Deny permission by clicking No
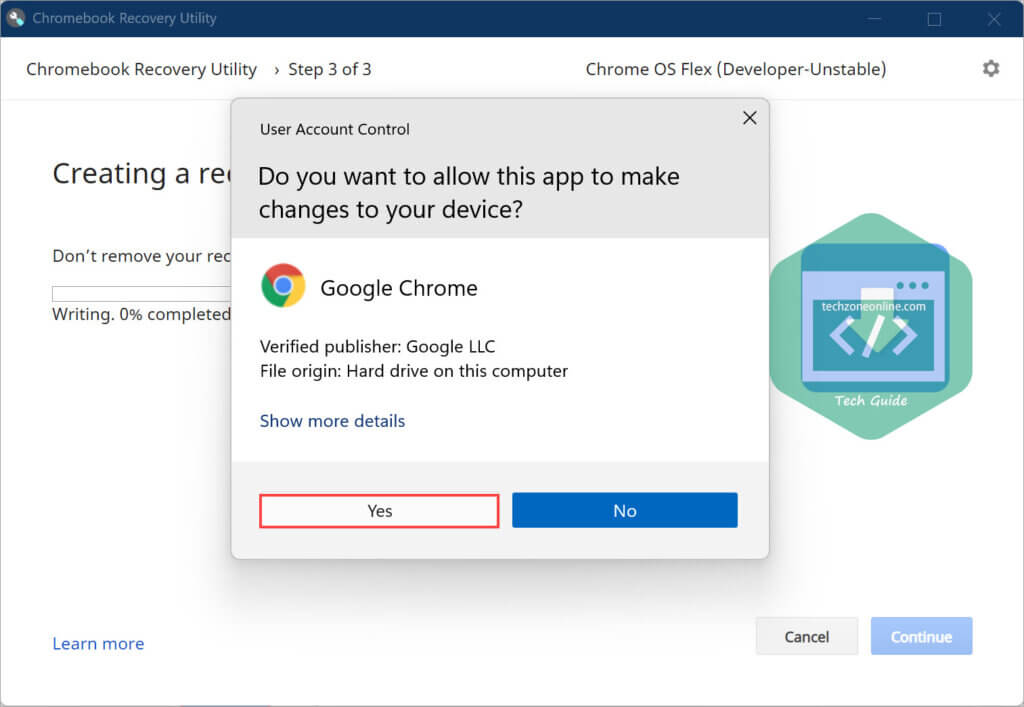 click(x=624, y=510)
